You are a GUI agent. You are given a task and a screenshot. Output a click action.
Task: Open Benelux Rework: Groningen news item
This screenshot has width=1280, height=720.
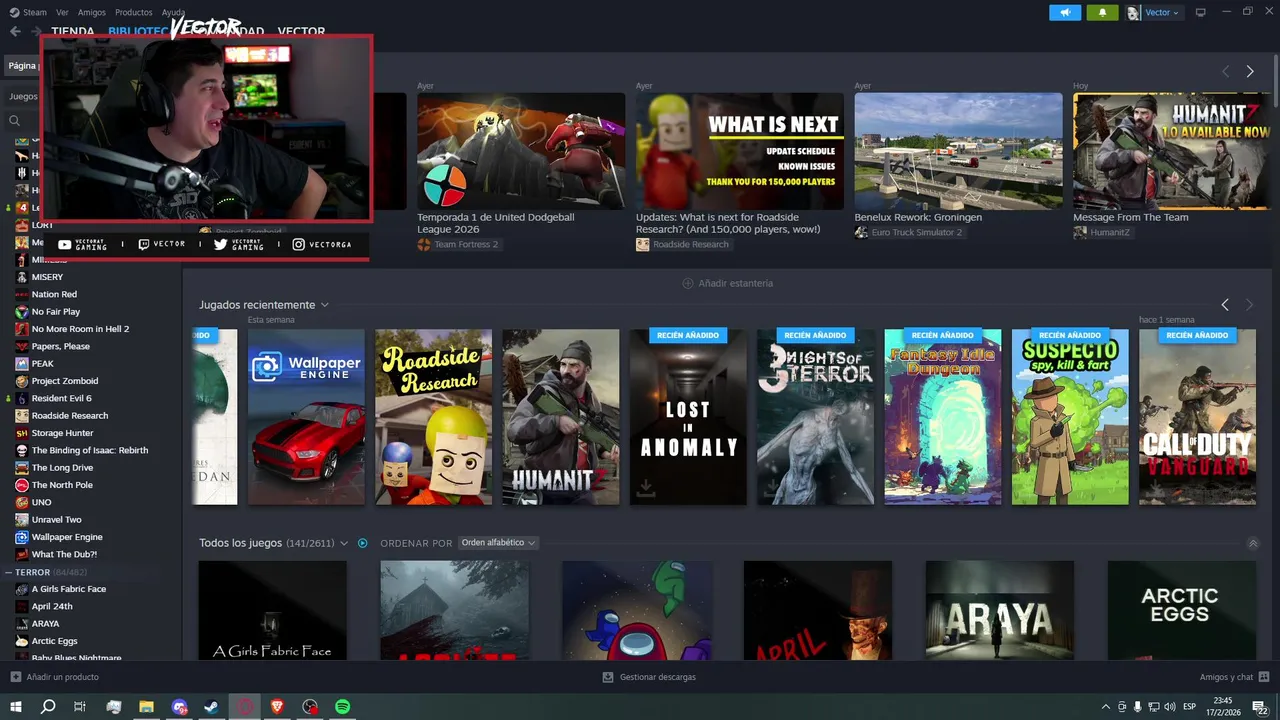point(958,151)
